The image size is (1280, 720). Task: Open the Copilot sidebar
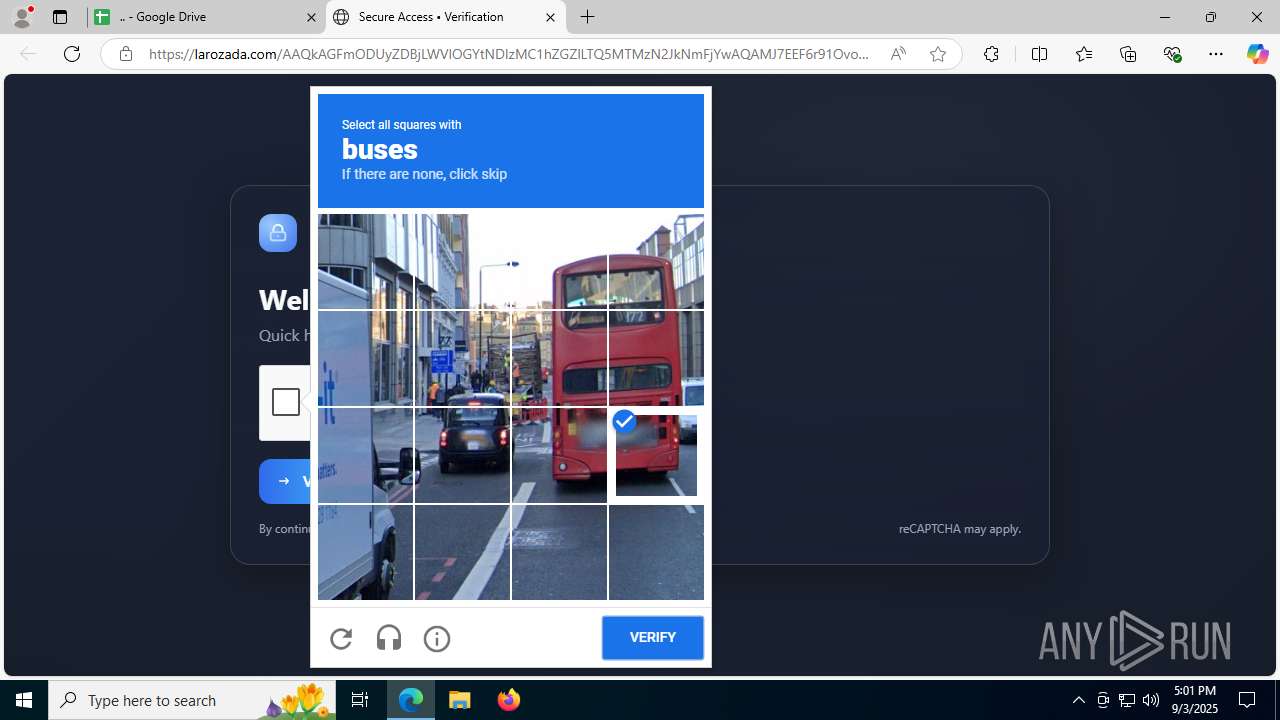(1257, 54)
